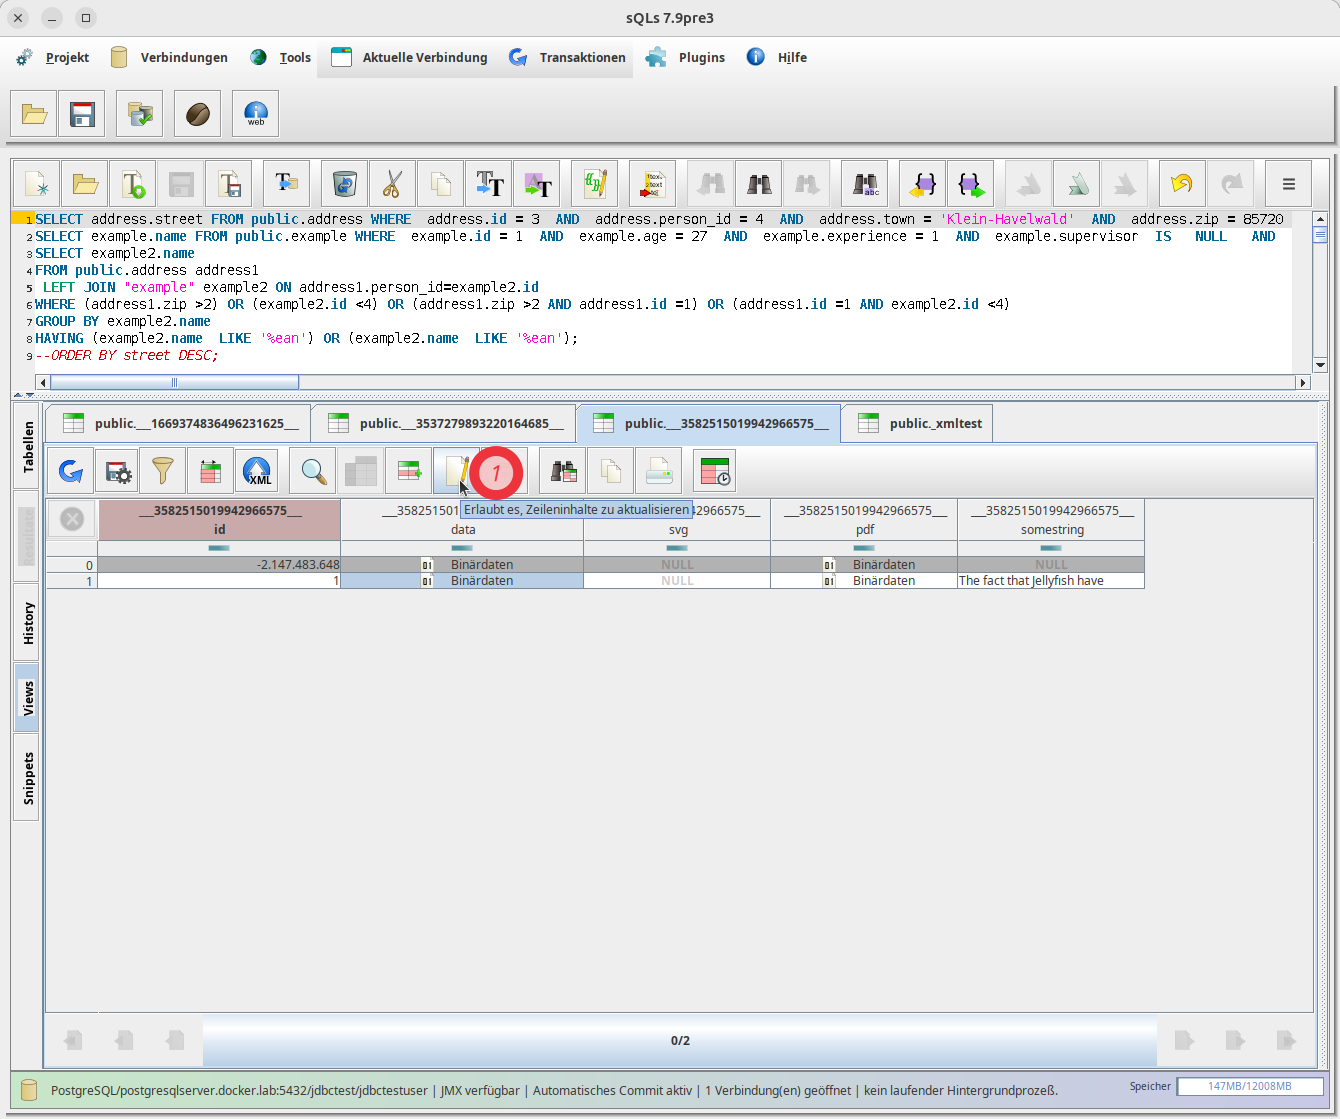The width and height of the screenshot is (1340, 1119).
Task: Refresh table data with blue circular arrow
Action: [x=71, y=471]
